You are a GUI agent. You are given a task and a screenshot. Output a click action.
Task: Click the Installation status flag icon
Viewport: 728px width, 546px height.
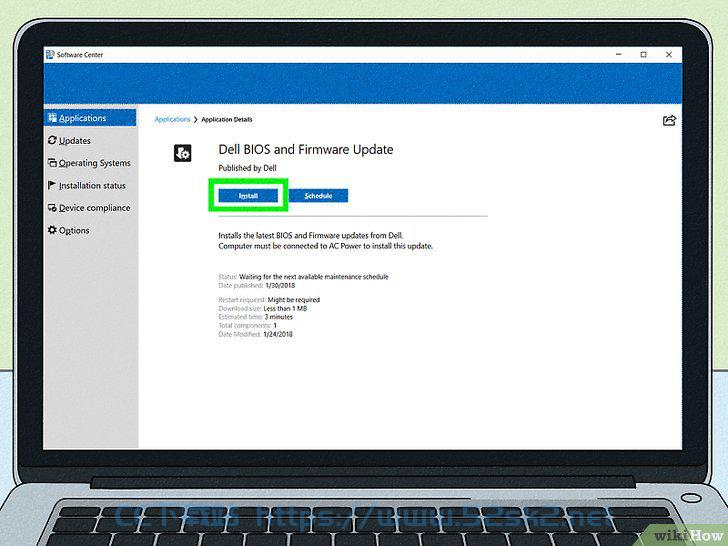pos(52,185)
